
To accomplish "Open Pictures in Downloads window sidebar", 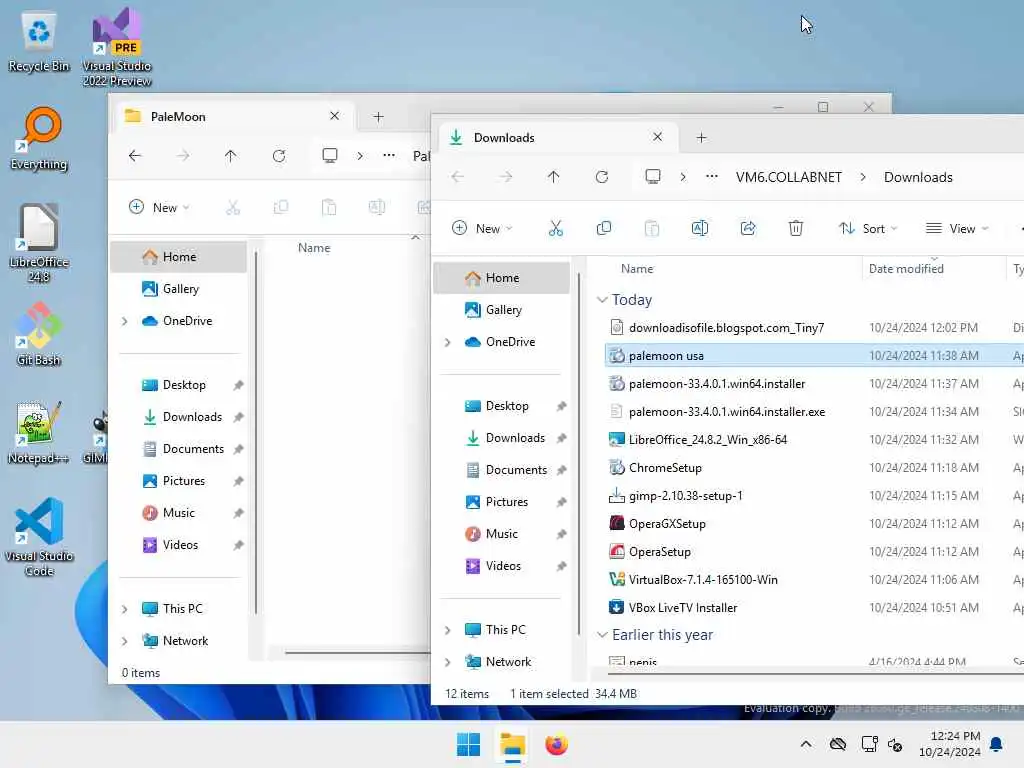I will click(x=502, y=502).
